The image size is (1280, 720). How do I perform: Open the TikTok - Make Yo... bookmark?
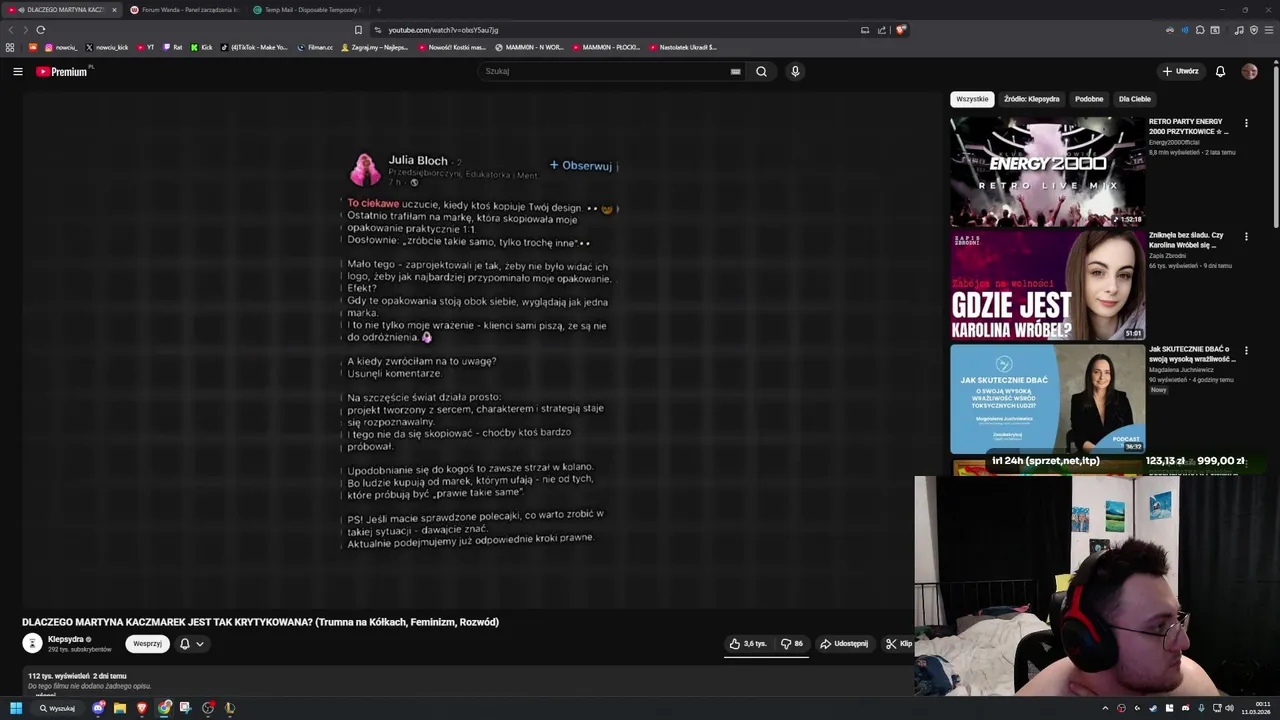point(254,47)
